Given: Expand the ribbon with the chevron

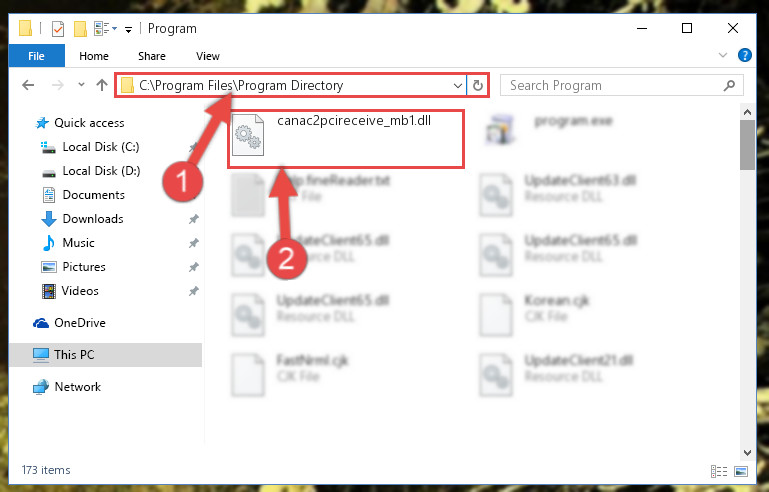Looking at the screenshot, I should pyautogui.click(x=722, y=55).
